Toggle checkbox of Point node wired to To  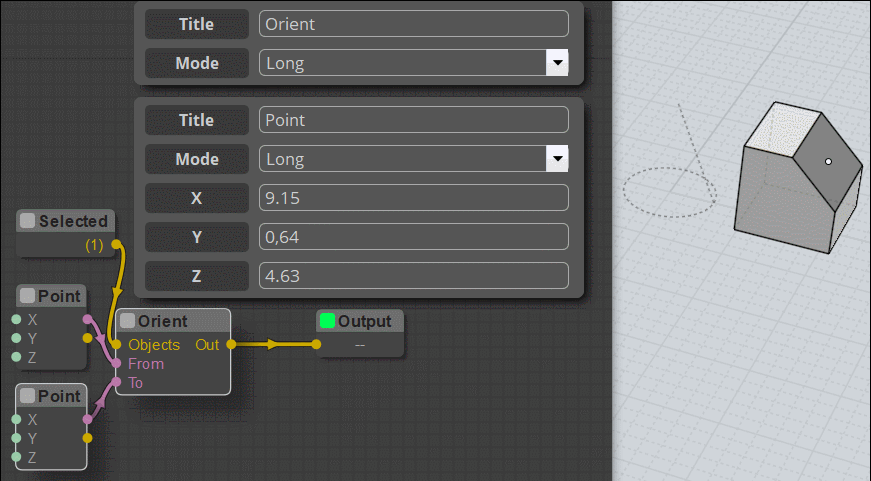click(x=27, y=395)
